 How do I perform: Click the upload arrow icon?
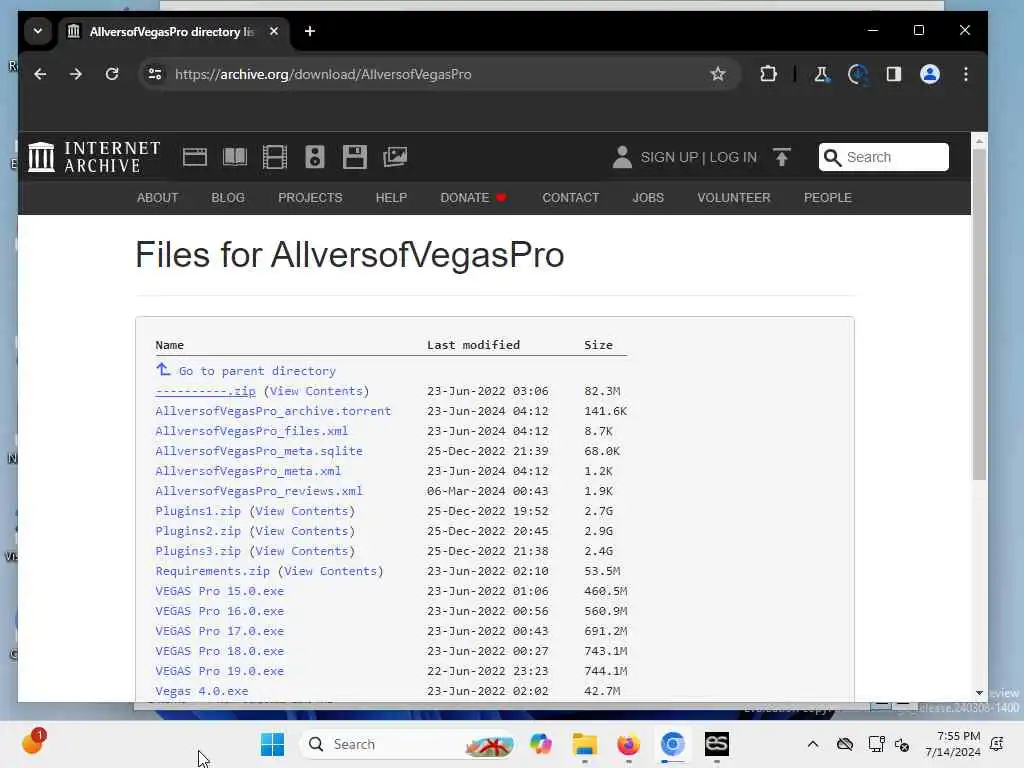tap(782, 157)
